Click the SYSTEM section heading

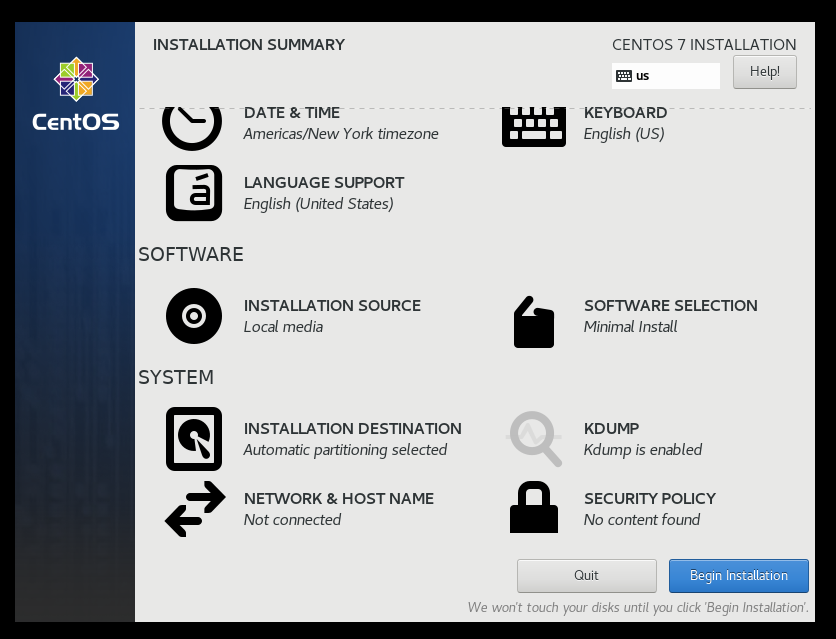point(176,377)
